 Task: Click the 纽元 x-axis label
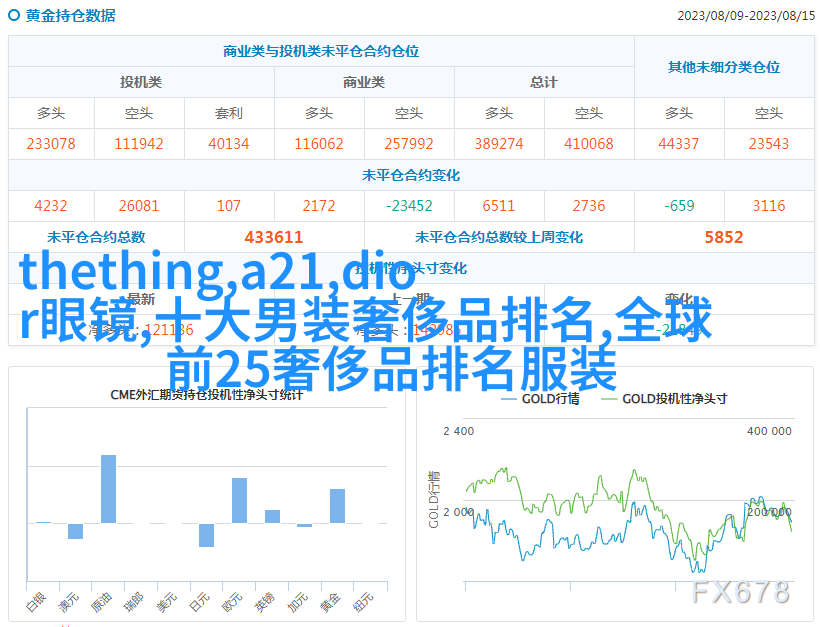[x=363, y=602]
